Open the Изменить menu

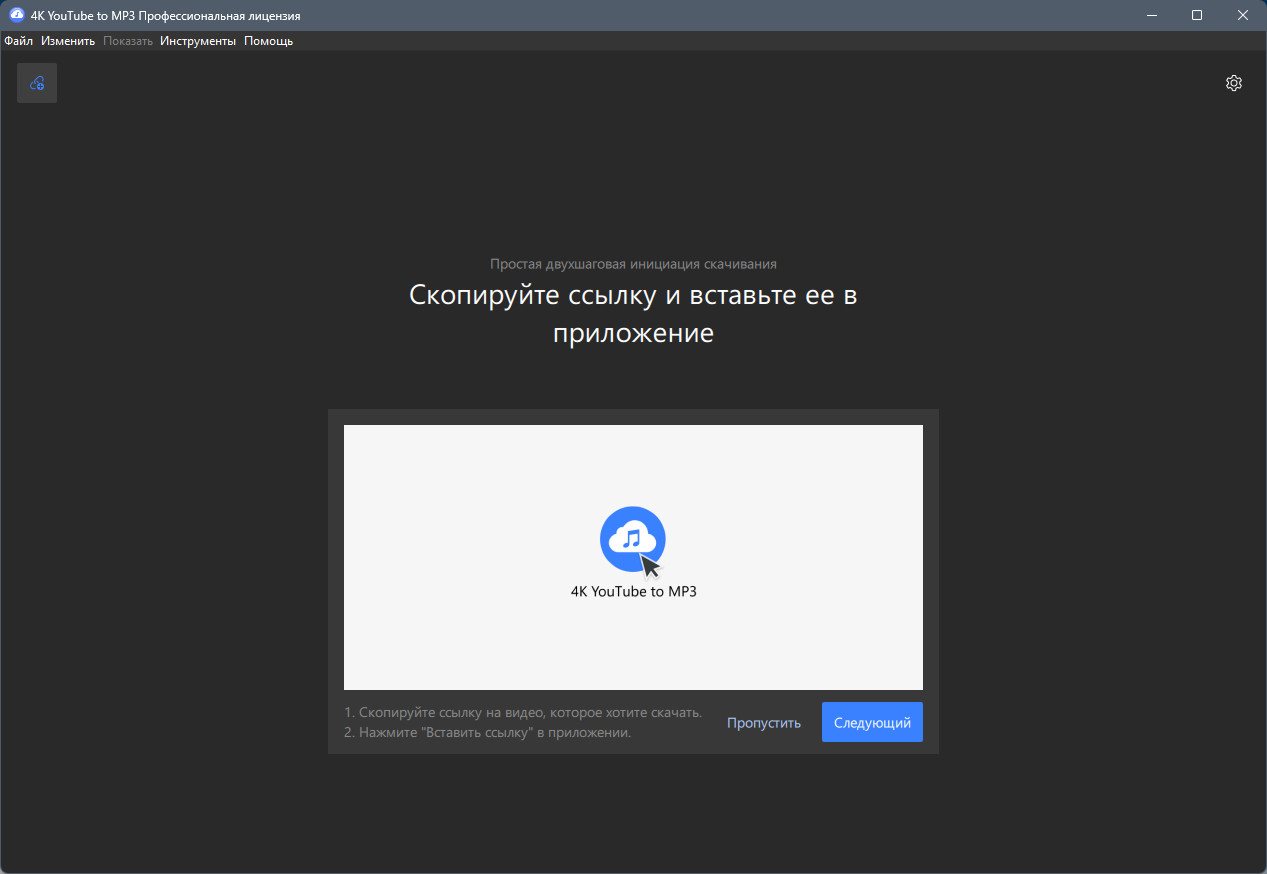tap(68, 41)
